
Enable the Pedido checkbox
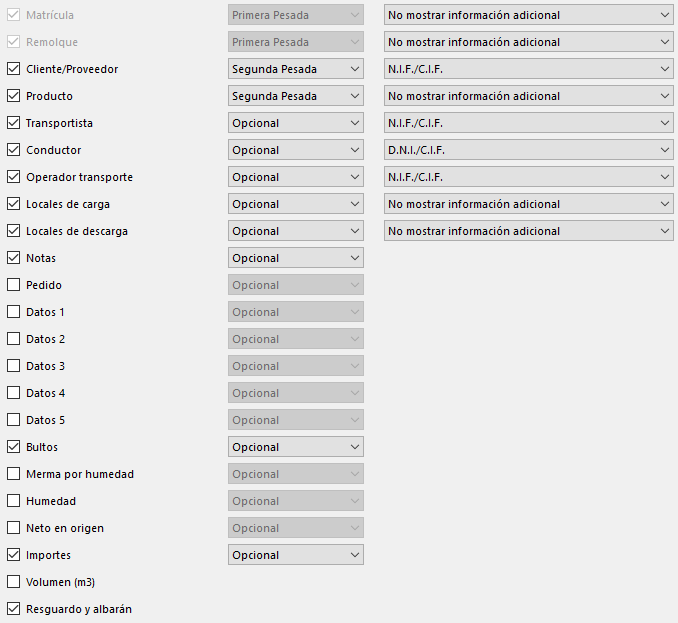tap(13, 284)
